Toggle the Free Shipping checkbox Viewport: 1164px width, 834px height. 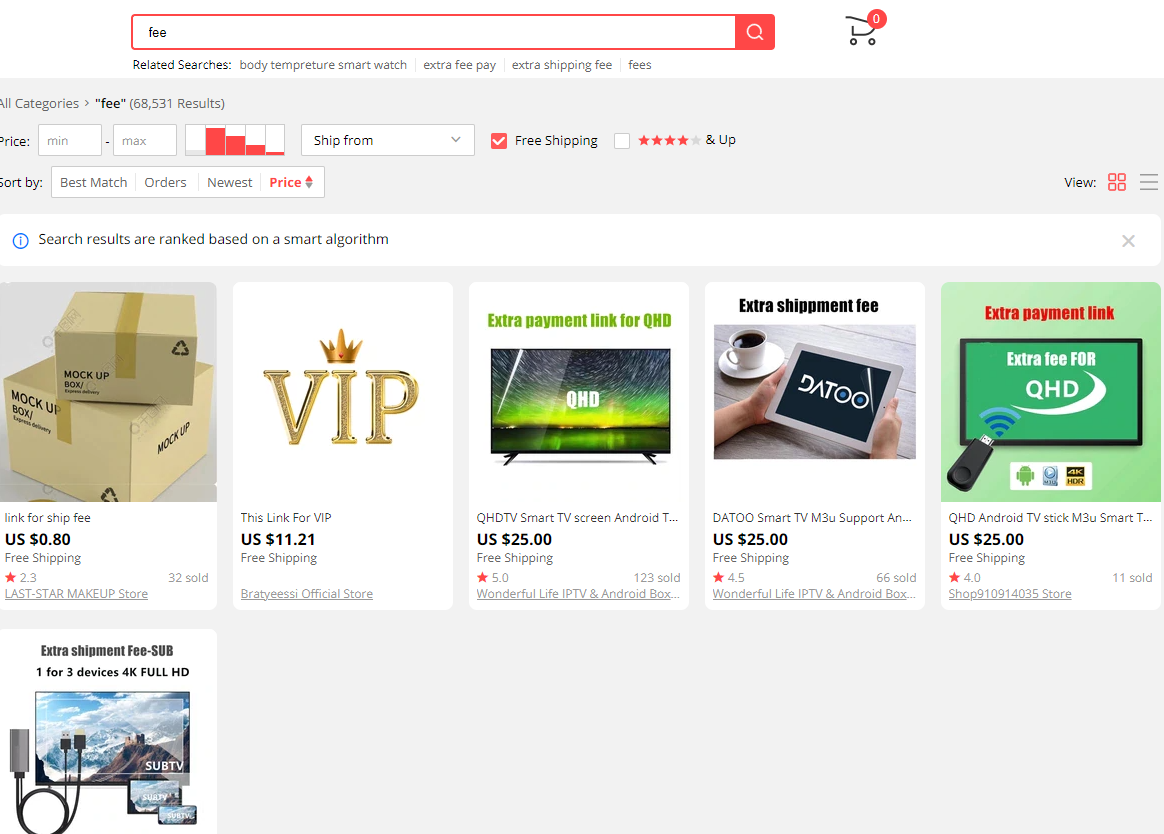click(x=499, y=140)
